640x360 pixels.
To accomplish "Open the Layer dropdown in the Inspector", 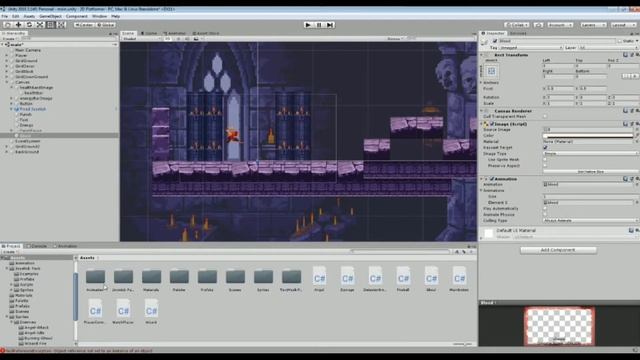I will point(609,48).
